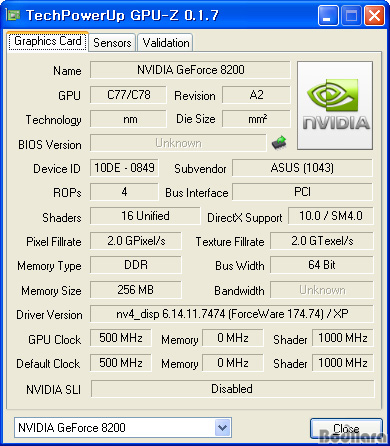The image size is (390, 446).
Task: Click the Die Size mm² field
Action: [256, 119]
